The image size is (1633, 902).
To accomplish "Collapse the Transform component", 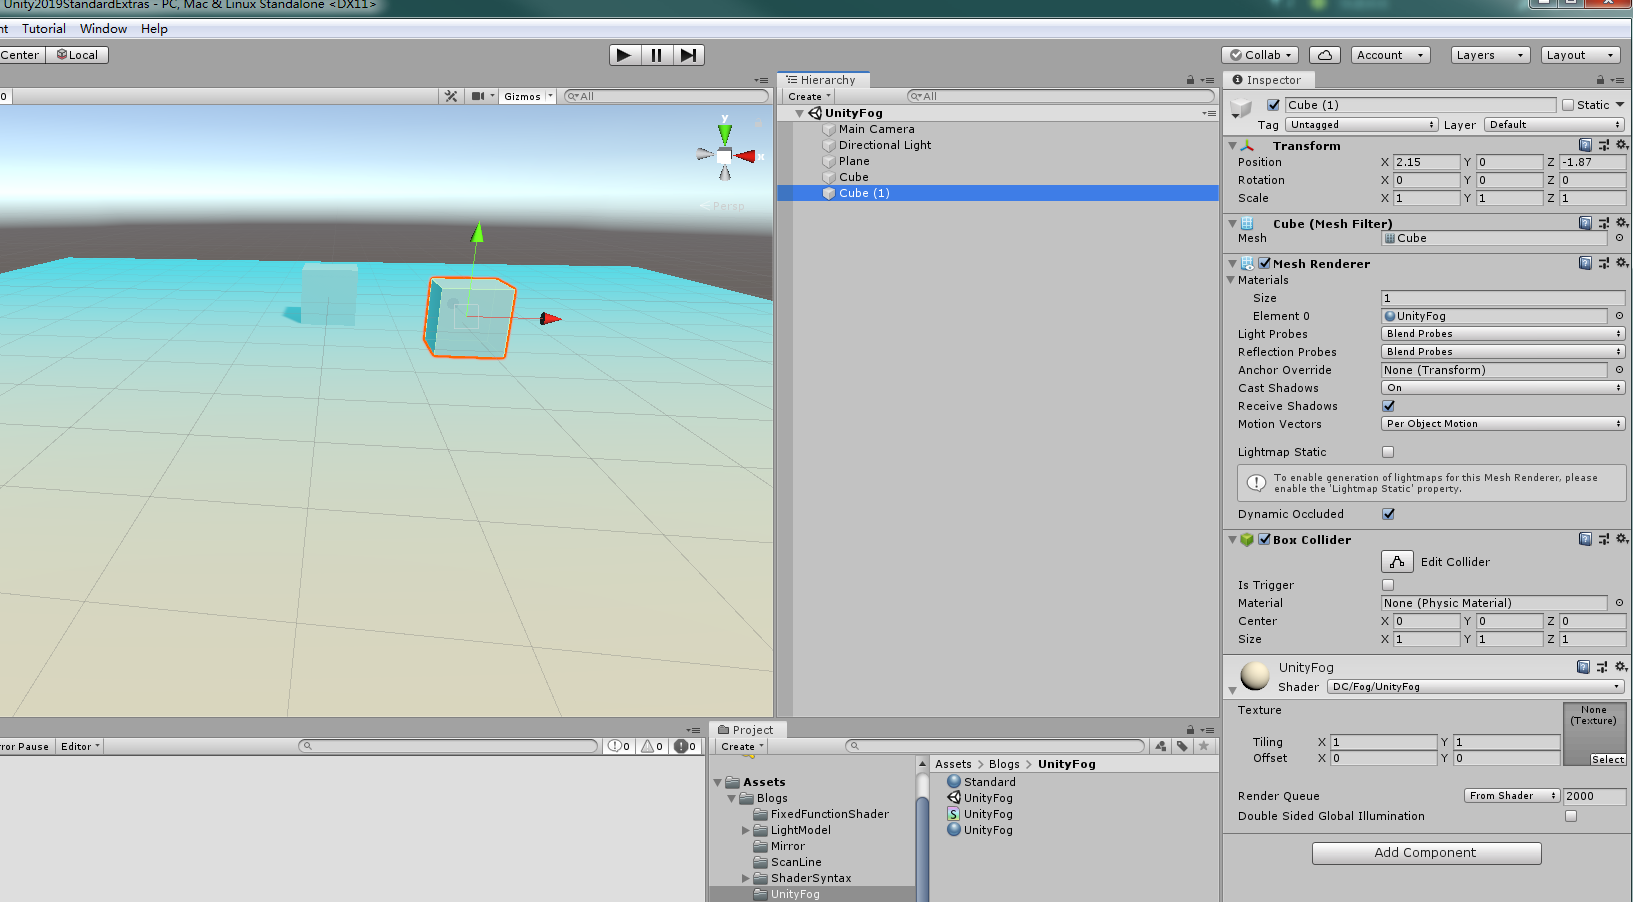I will click(x=1233, y=146).
